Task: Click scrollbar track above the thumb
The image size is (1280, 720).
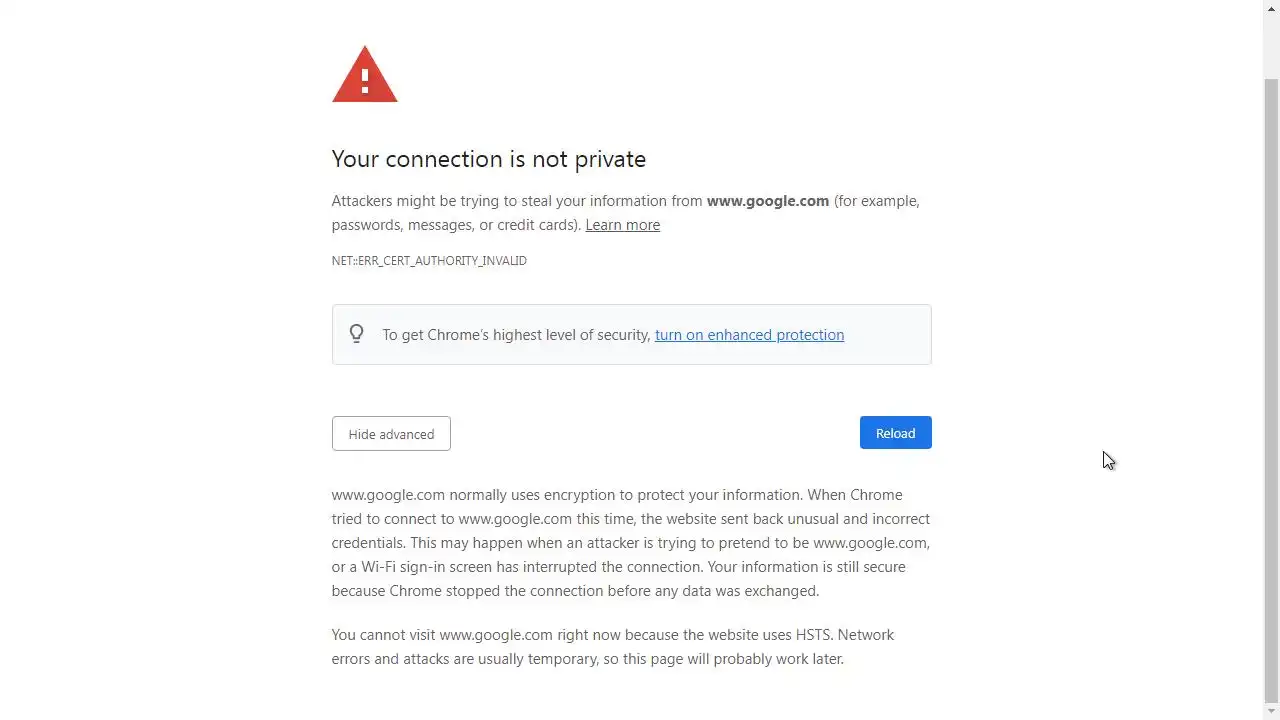Action: [1271, 45]
